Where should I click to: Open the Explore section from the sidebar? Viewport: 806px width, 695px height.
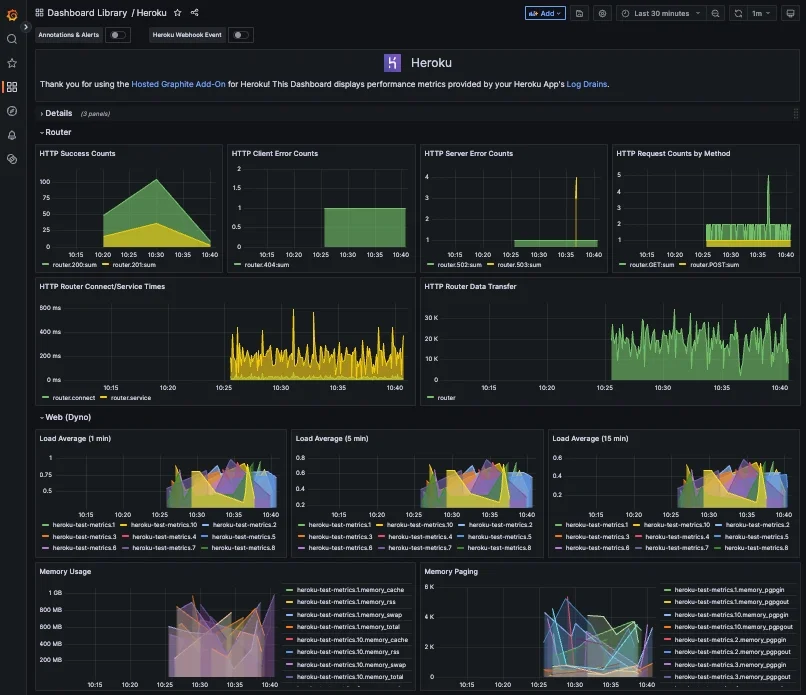tap(13, 111)
